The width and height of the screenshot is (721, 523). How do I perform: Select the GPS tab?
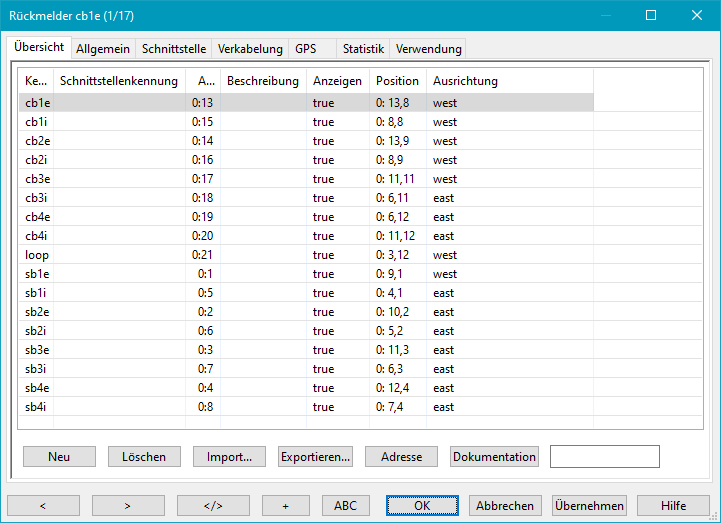click(305, 48)
